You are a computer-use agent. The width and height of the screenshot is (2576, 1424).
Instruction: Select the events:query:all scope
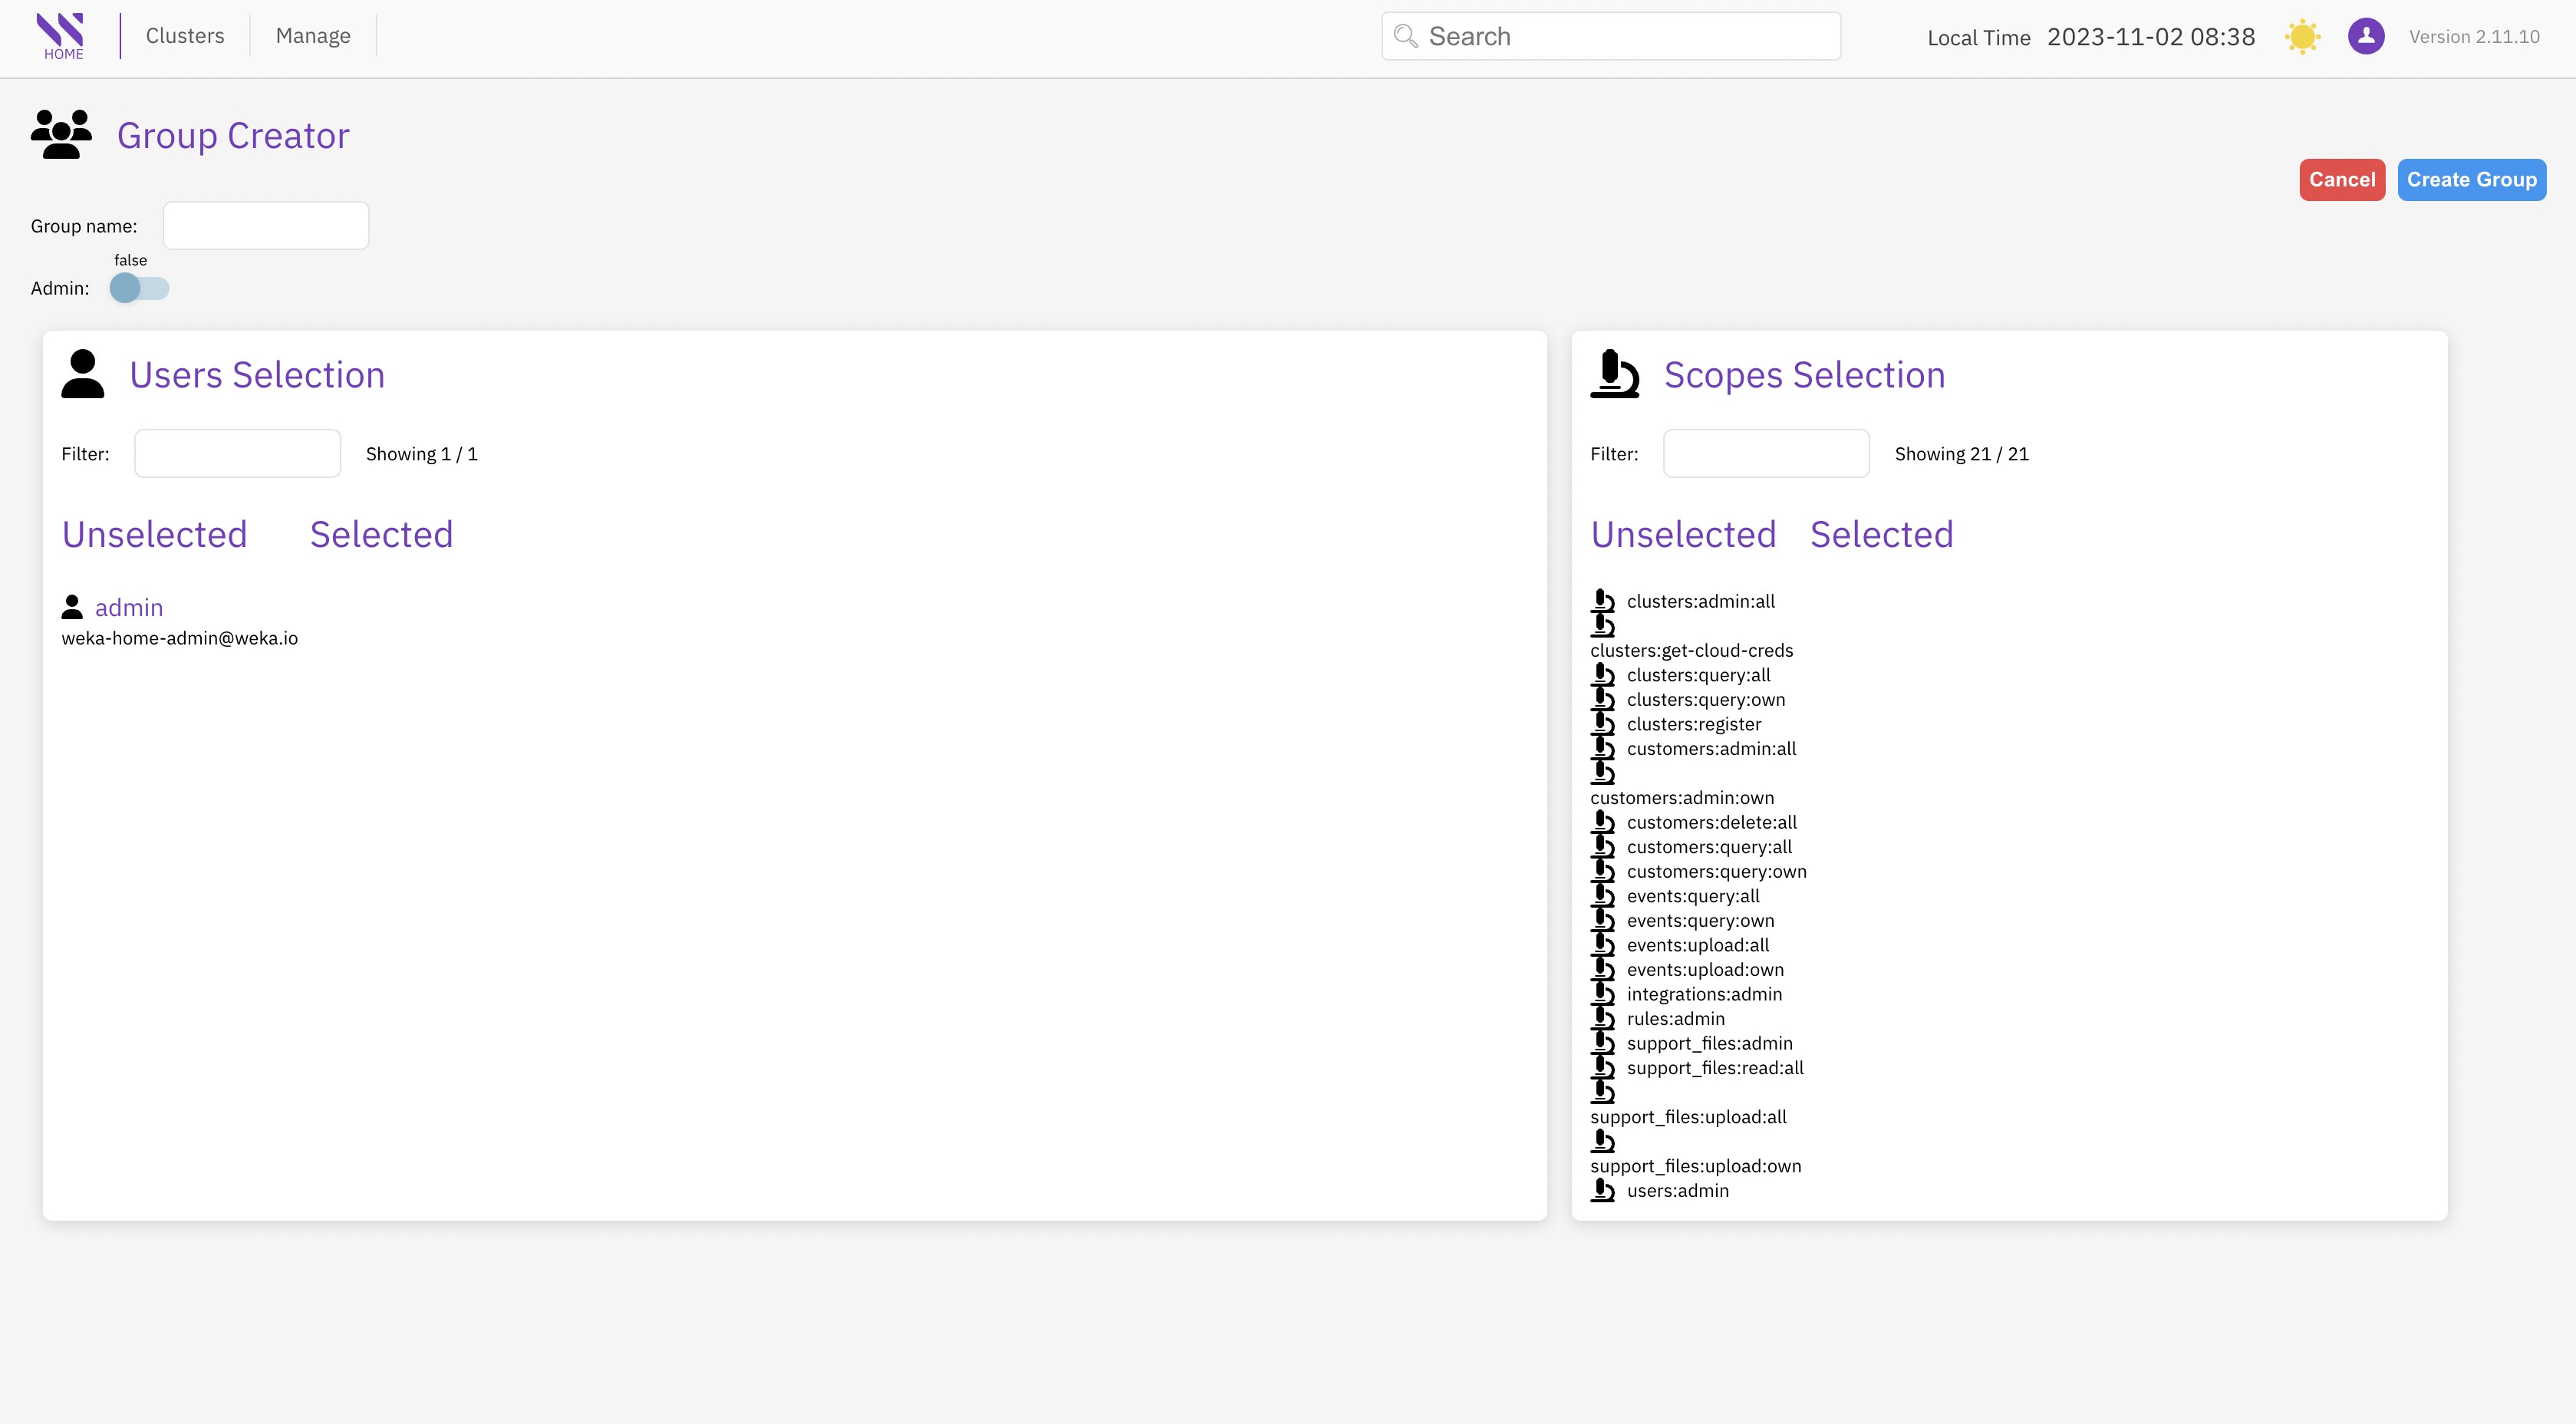[x=1692, y=896]
